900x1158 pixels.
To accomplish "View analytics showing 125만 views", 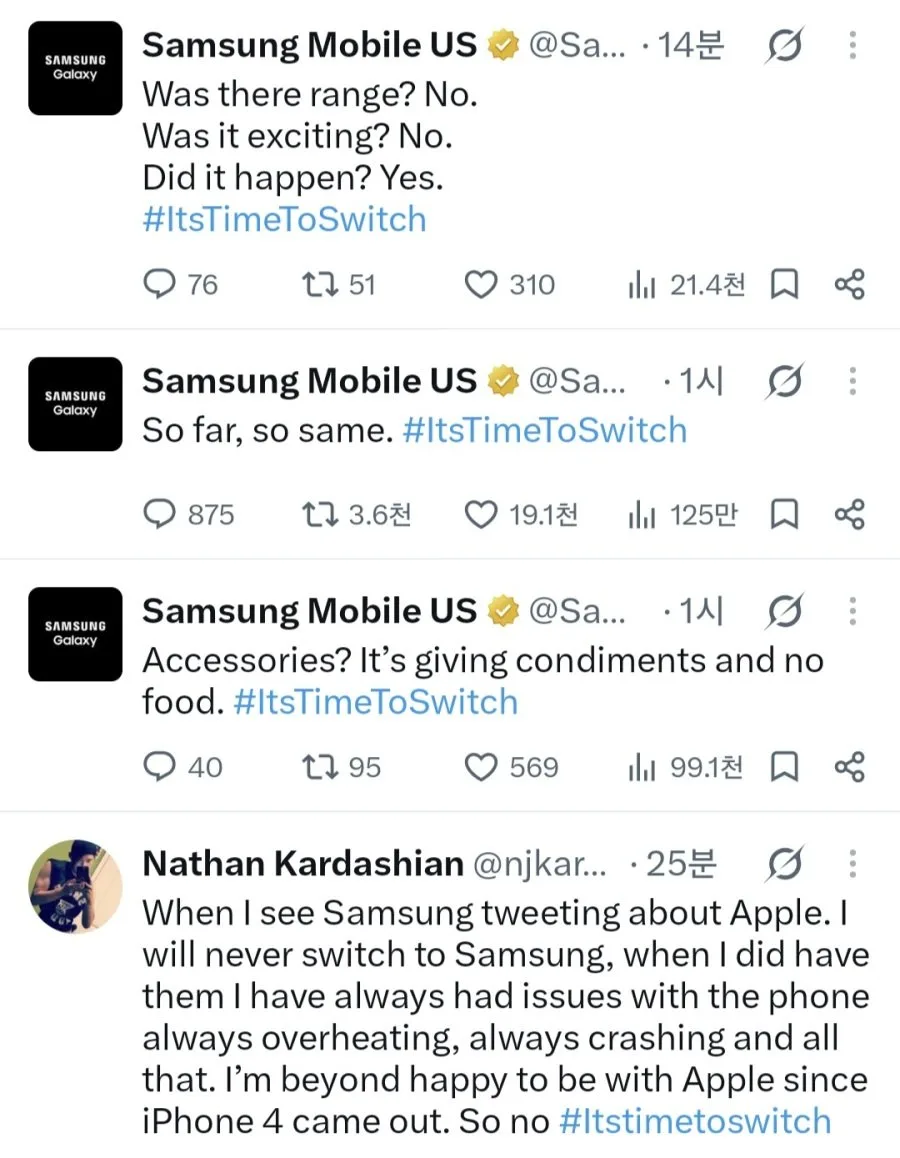I will pos(682,515).
